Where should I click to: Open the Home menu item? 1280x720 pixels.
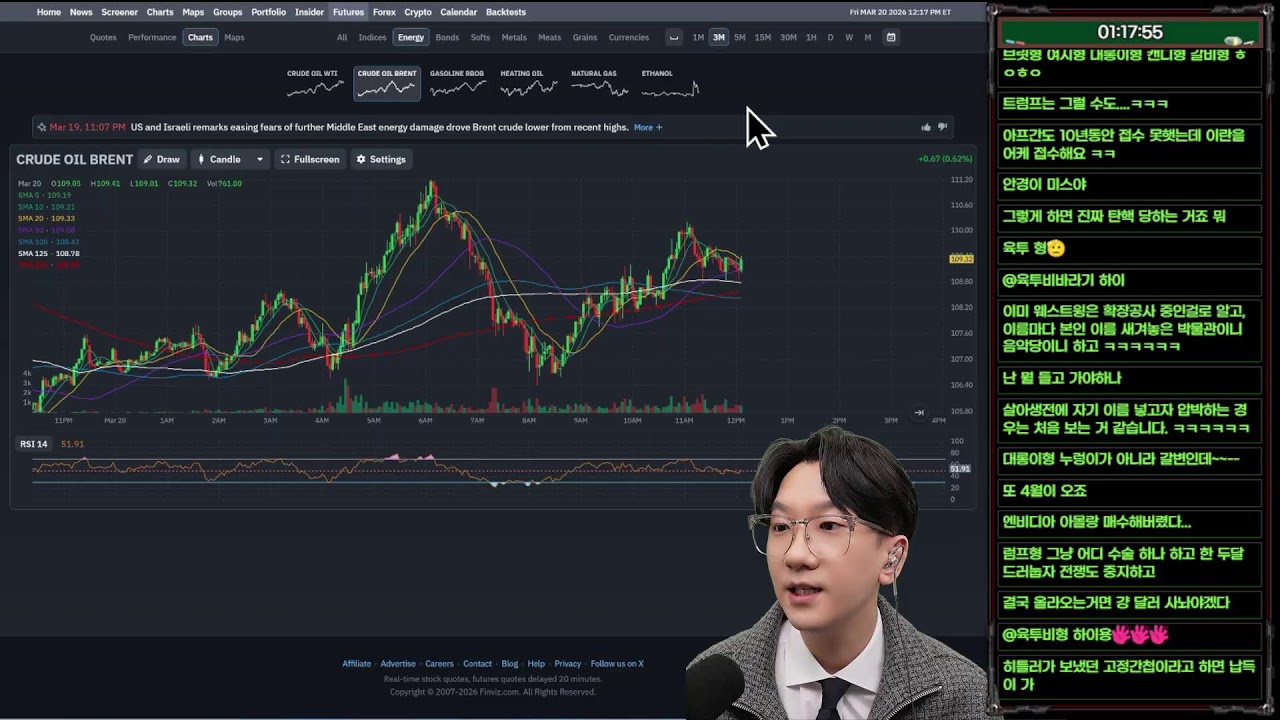(48, 12)
